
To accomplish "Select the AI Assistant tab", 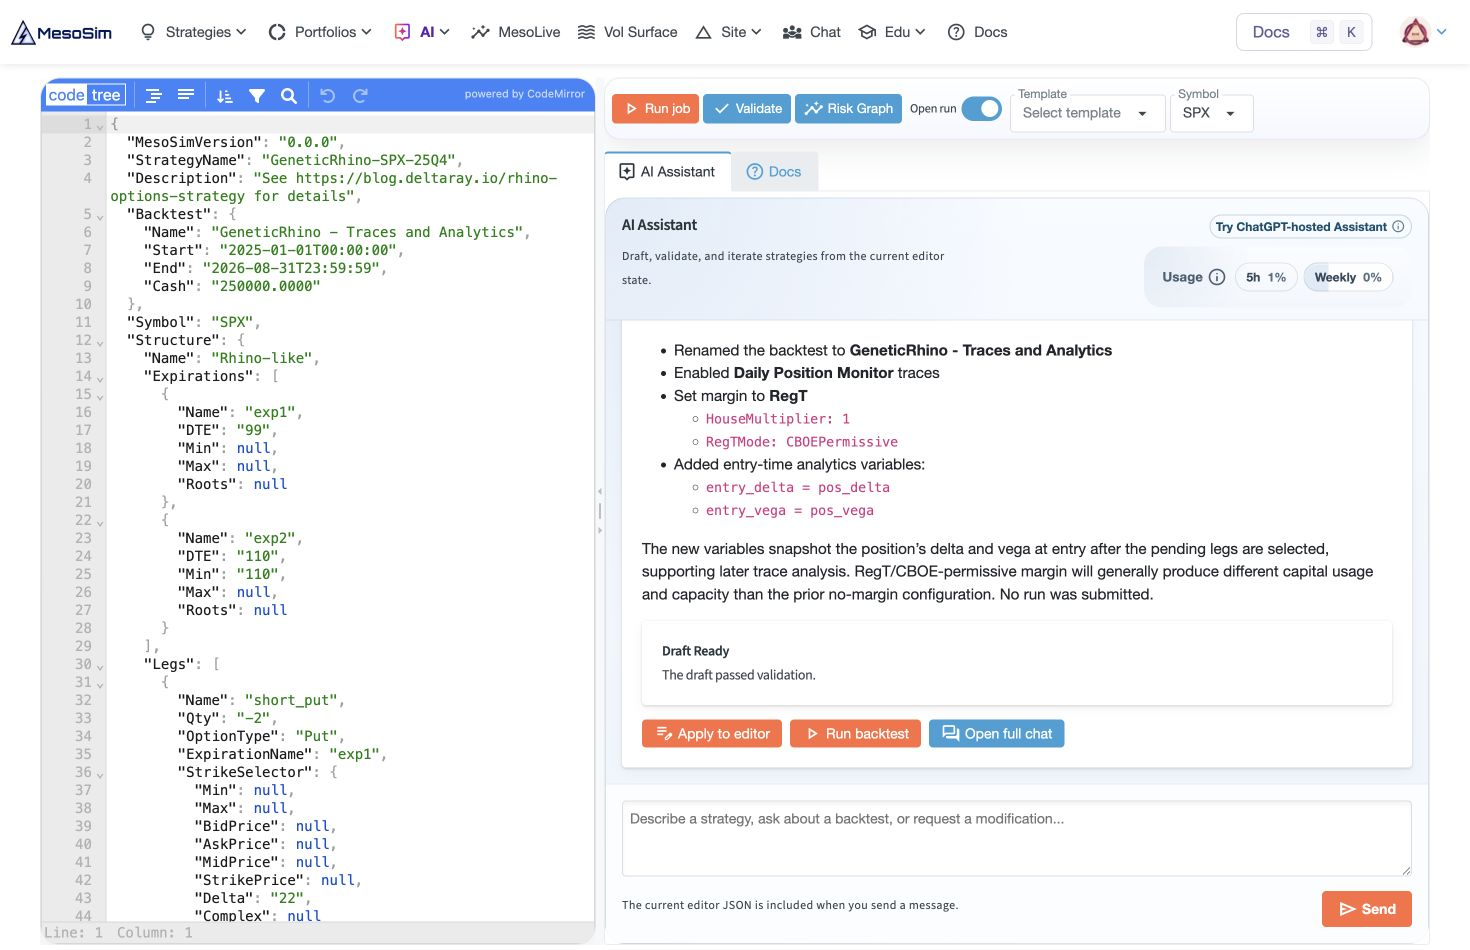I will (668, 171).
